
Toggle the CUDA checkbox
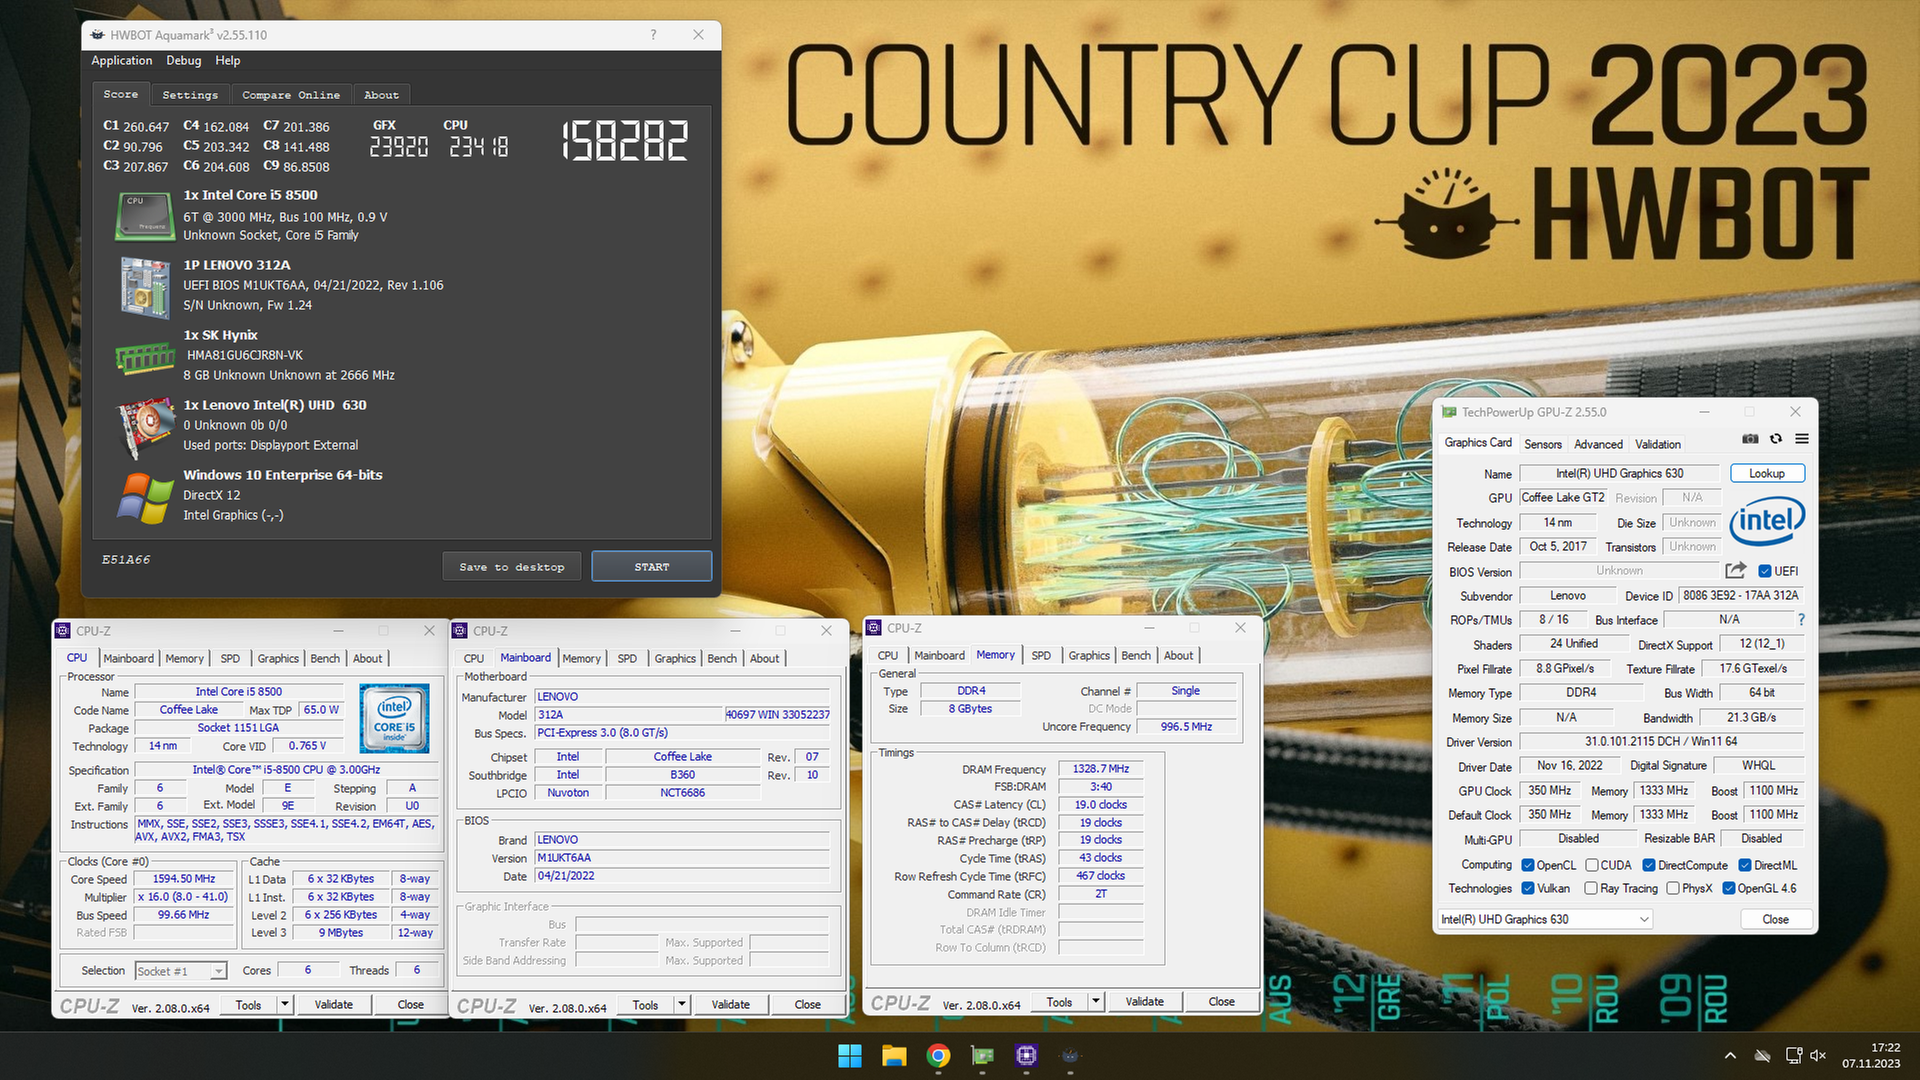(1591, 865)
